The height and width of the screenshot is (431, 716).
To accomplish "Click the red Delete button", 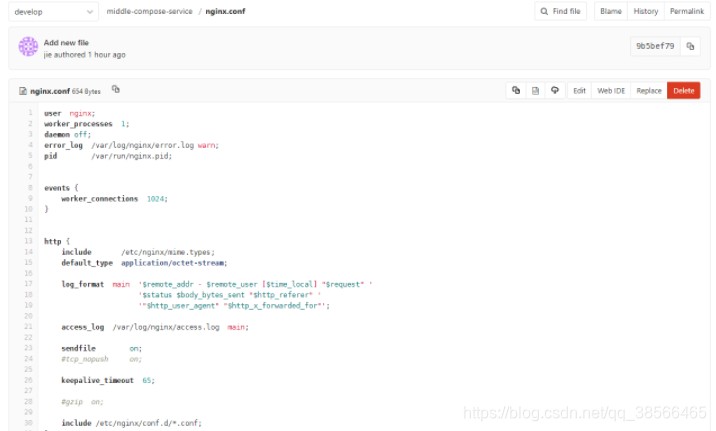I will pyautogui.click(x=684, y=90).
